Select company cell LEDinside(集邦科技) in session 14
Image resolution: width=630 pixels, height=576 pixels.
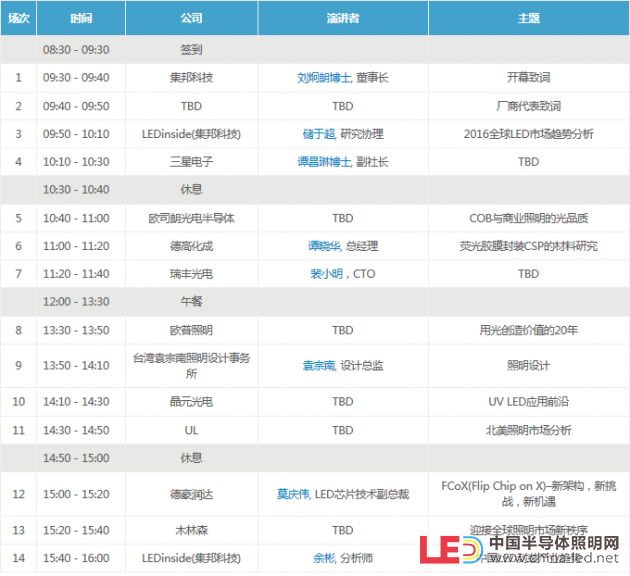tap(191, 558)
